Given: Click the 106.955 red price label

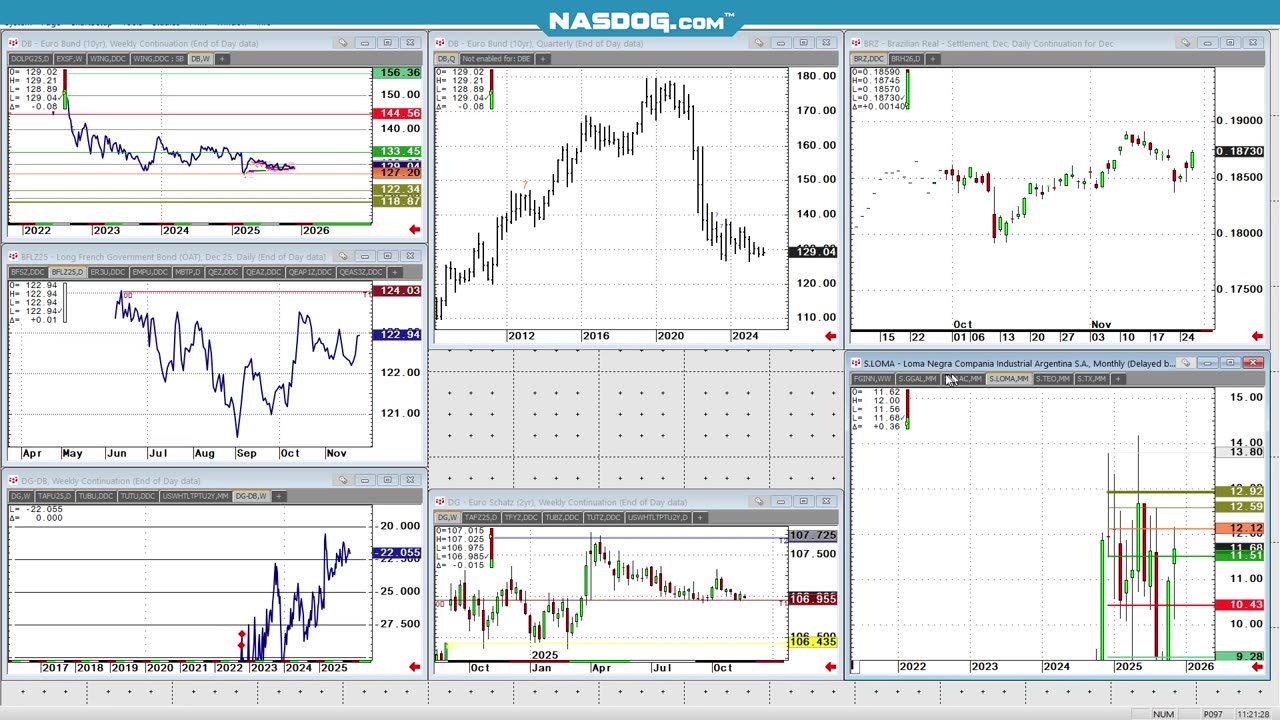Looking at the screenshot, I should pos(813,598).
